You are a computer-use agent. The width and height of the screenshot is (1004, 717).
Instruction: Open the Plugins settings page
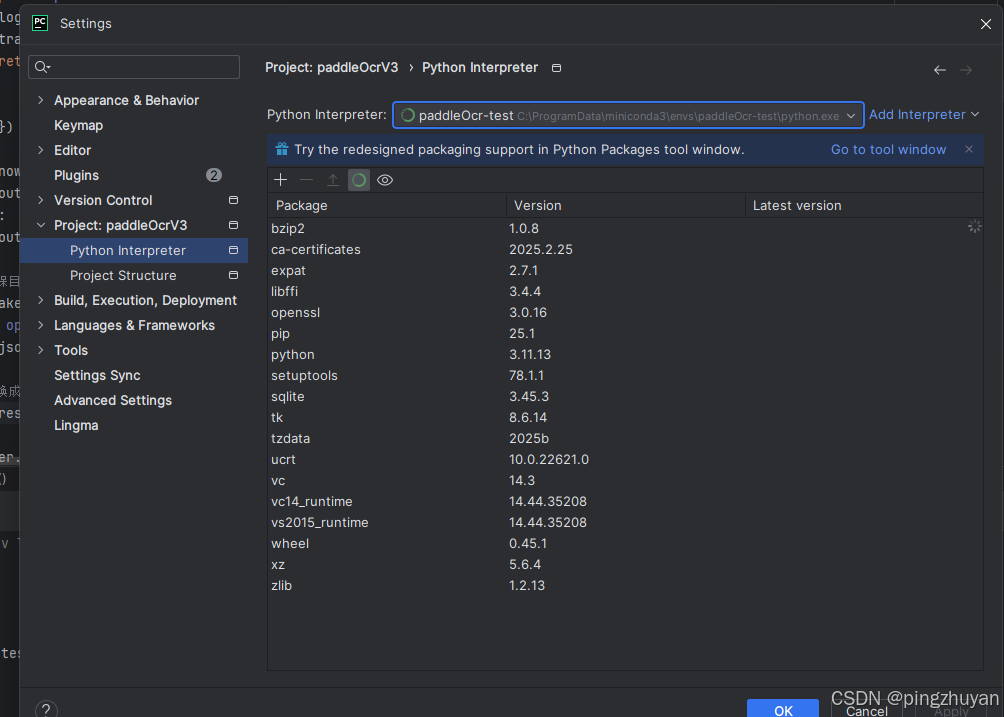pyautogui.click(x=76, y=175)
